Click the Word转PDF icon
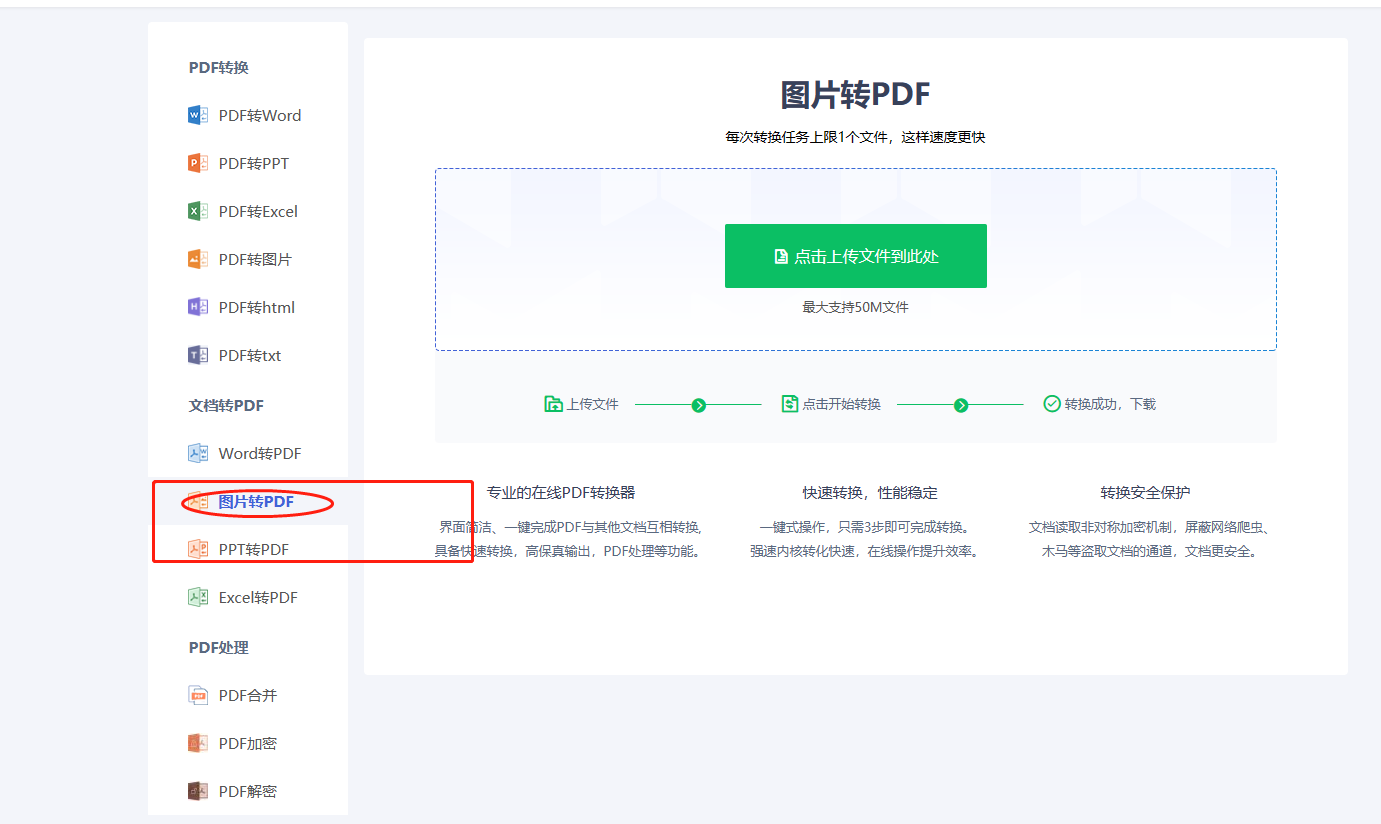1381x824 pixels. (x=198, y=453)
